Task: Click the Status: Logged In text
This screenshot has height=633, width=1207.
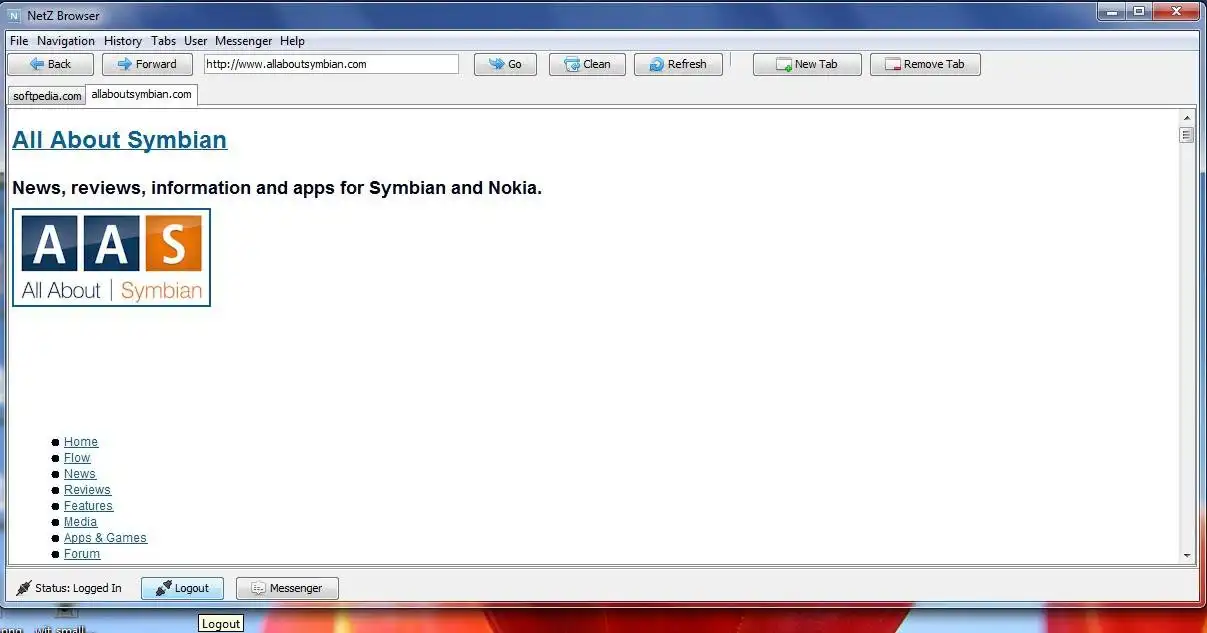Action: coord(78,588)
